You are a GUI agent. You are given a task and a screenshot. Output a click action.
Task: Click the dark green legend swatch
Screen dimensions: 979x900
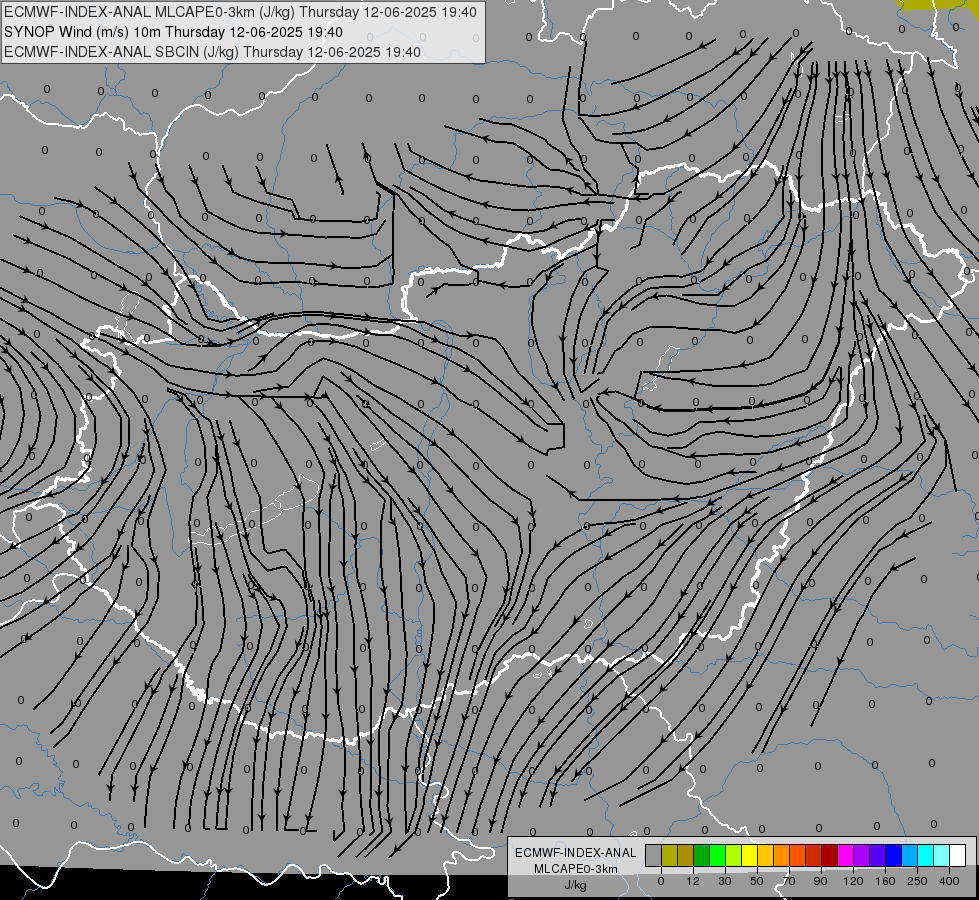pyautogui.click(x=702, y=855)
